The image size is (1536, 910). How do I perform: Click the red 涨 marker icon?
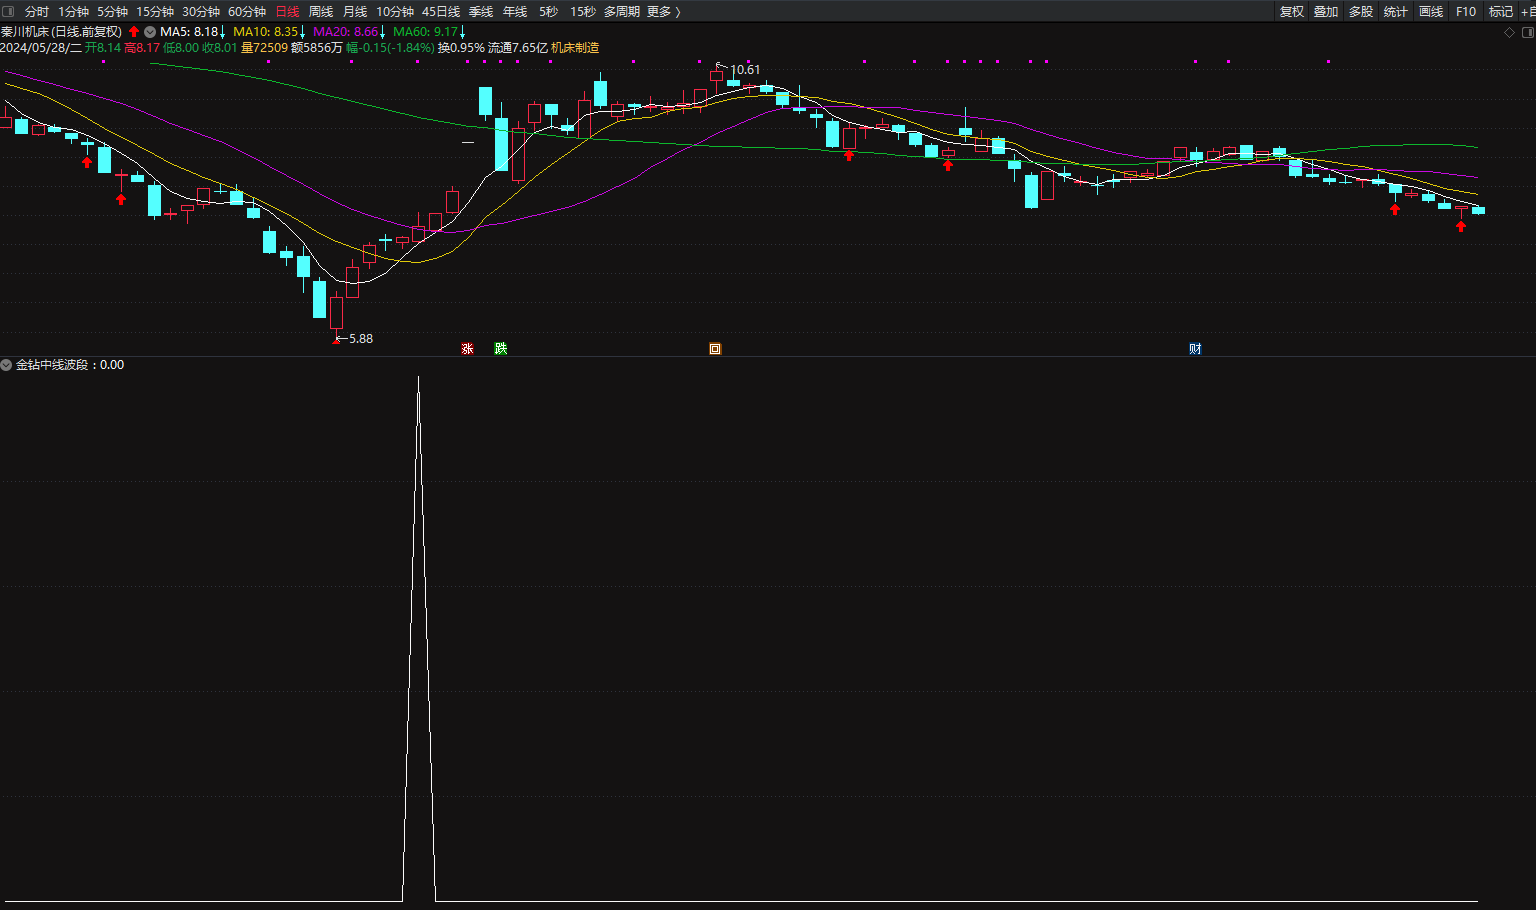point(467,349)
